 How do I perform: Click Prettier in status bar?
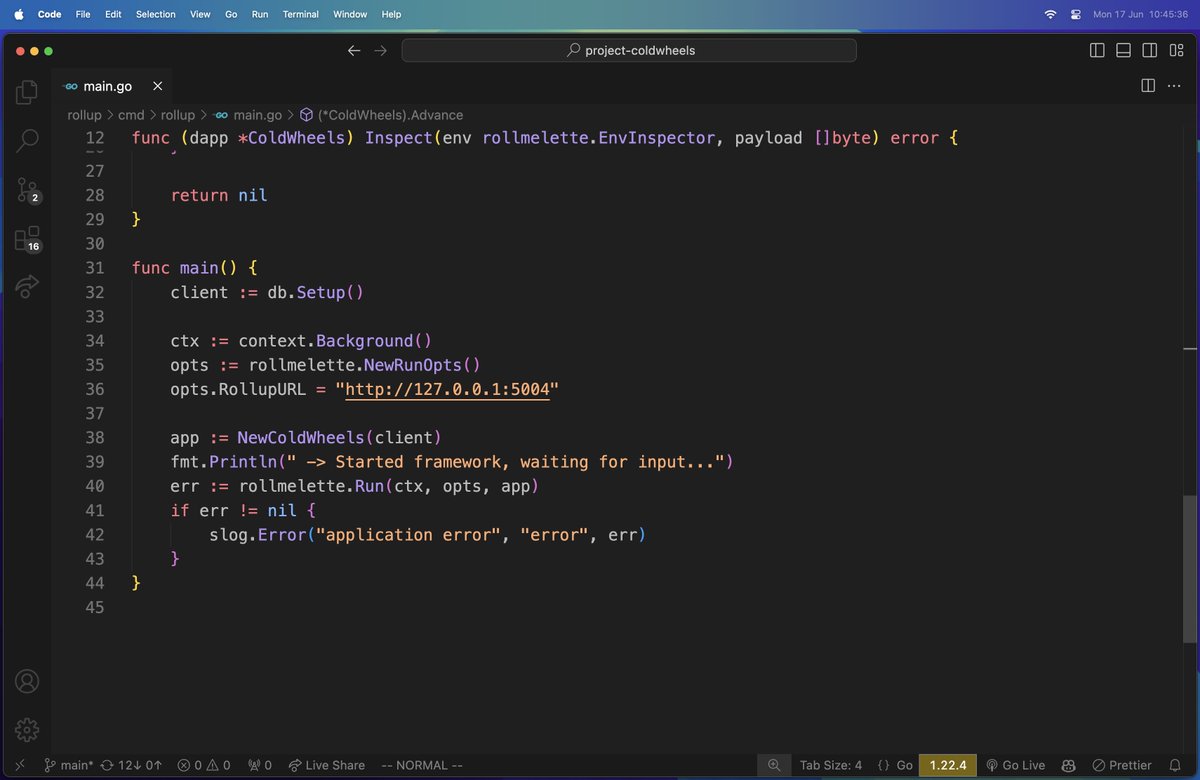point(1122,765)
